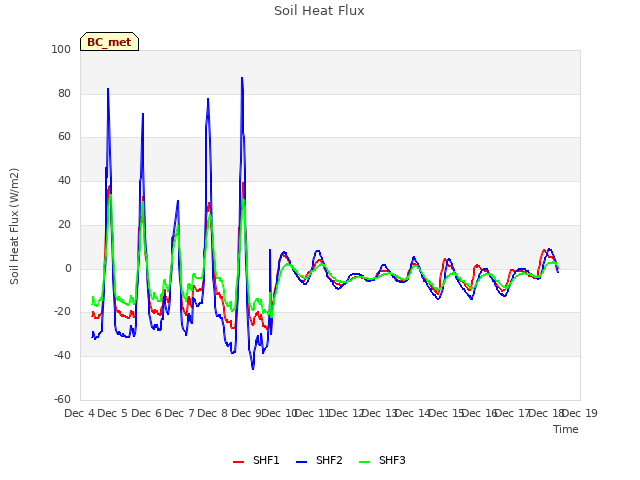Click the 100 y-axis tick label
640x480 pixels.
[61, 49]
